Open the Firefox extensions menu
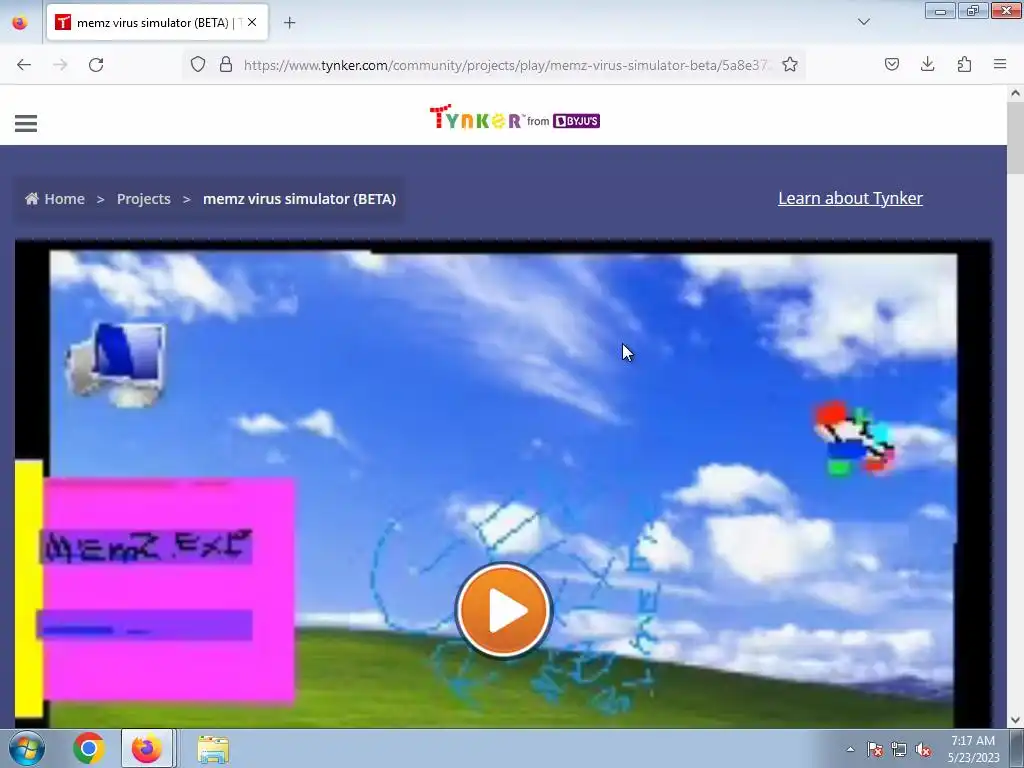 point(964,64)
